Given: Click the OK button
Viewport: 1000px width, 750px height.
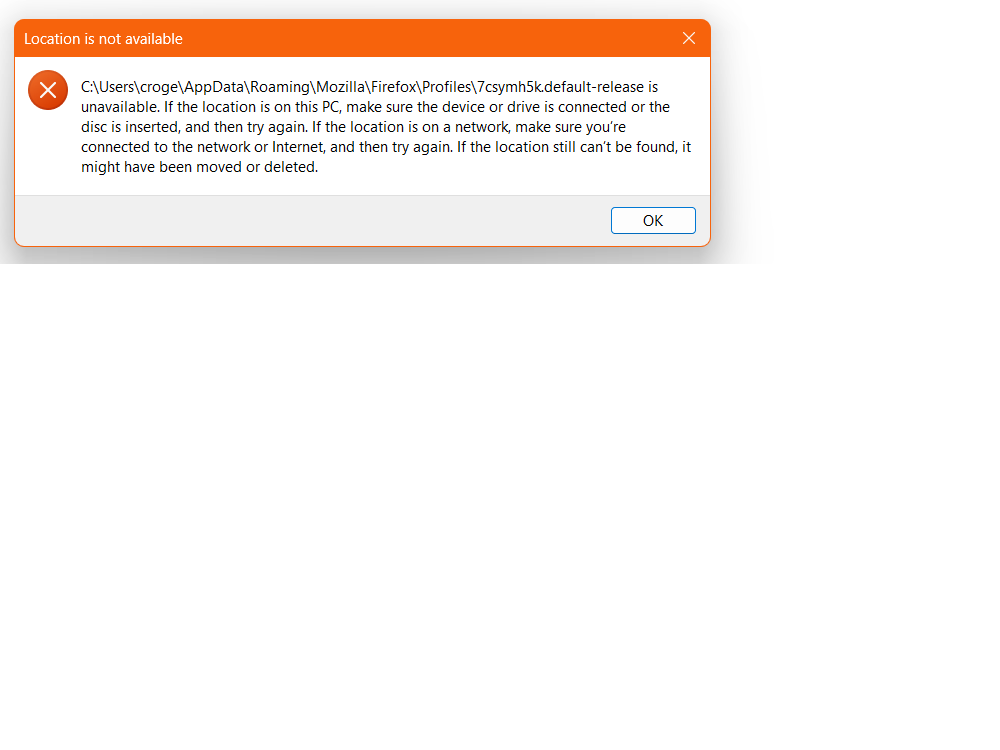Looking at the screenshot, I should pyautogui.click(x=653, y=221).
